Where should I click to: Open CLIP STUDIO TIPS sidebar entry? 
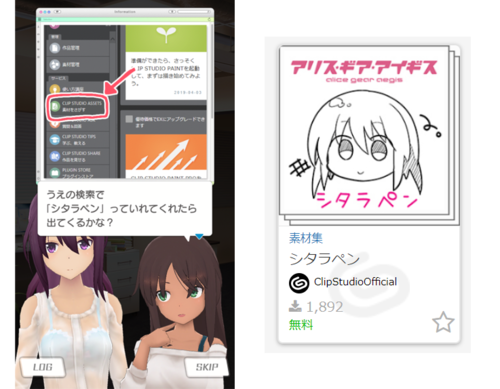click(79, 140)
